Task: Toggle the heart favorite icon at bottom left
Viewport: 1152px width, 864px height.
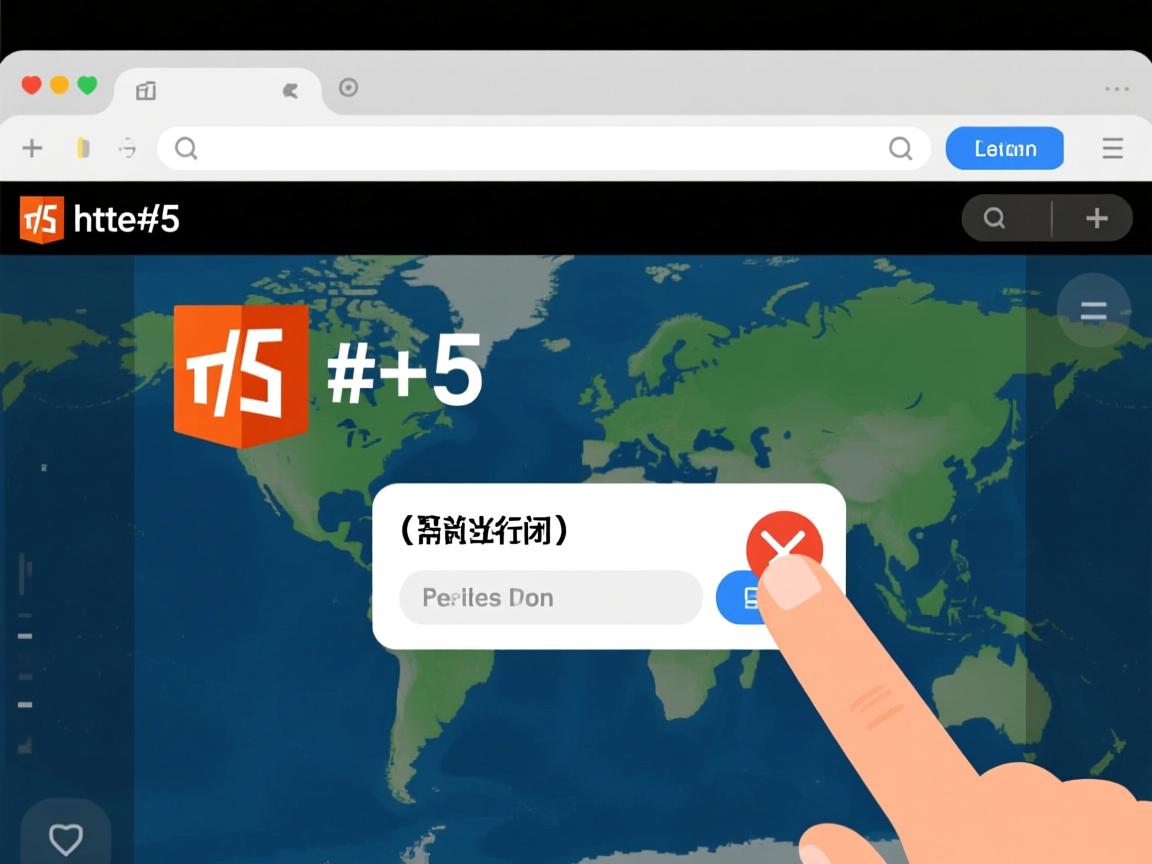Action: (66, 838)
